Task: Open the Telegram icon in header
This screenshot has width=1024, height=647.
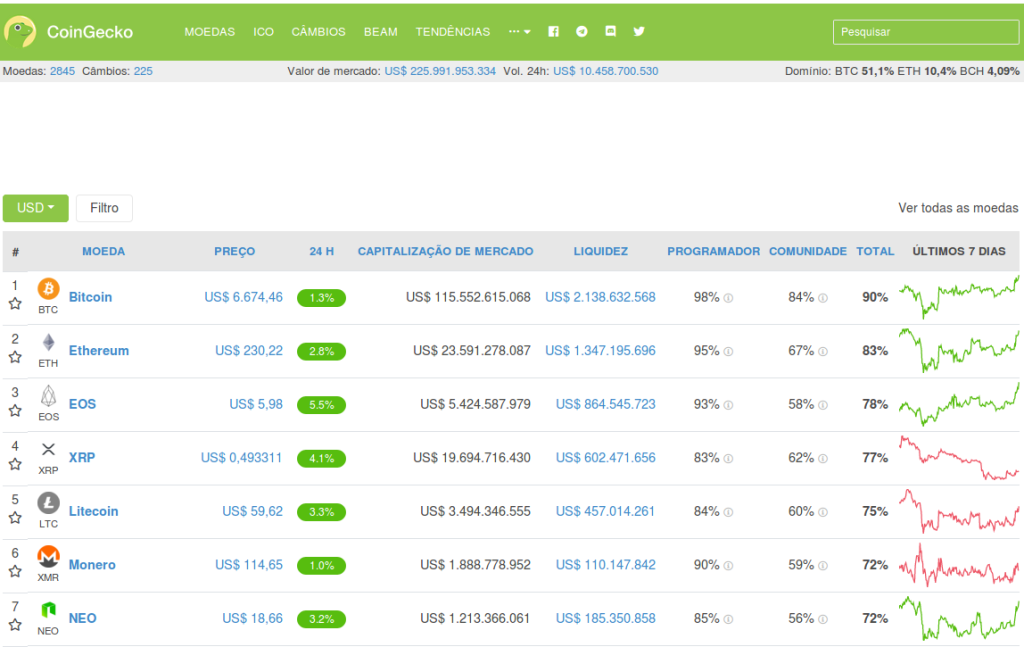Action: [582, 31]
